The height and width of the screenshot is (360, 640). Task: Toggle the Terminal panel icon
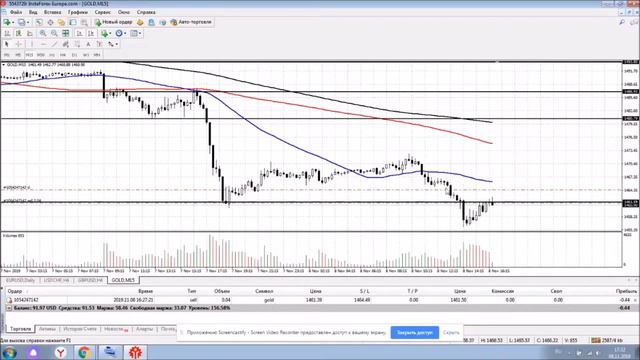[x=73, y=22]
